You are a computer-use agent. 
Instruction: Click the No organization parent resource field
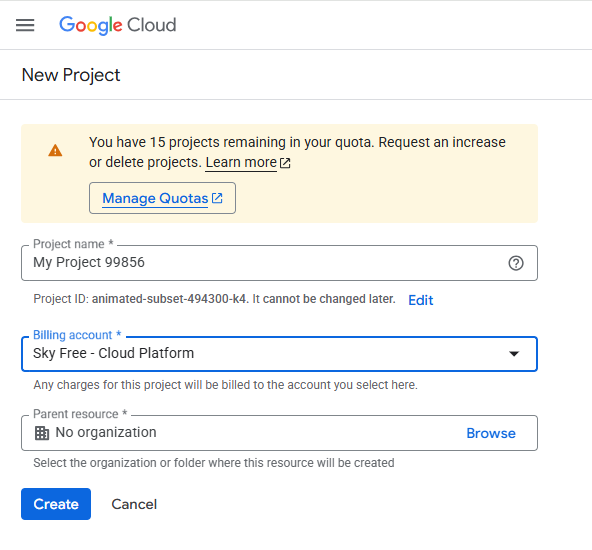279,433
